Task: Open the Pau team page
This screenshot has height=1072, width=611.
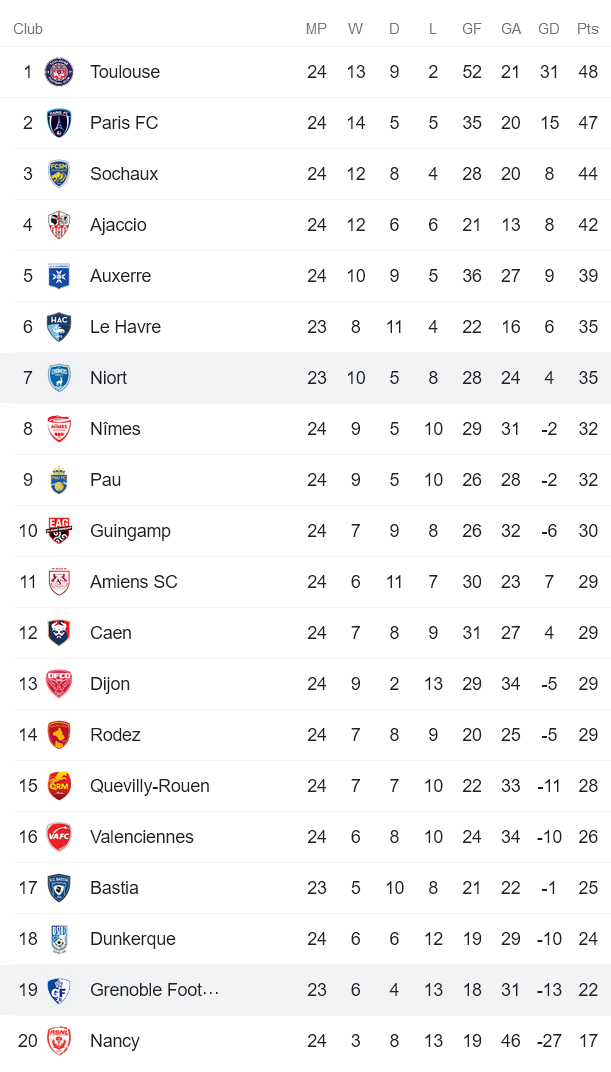Action: pyautogui.click(x=105, y=479)
